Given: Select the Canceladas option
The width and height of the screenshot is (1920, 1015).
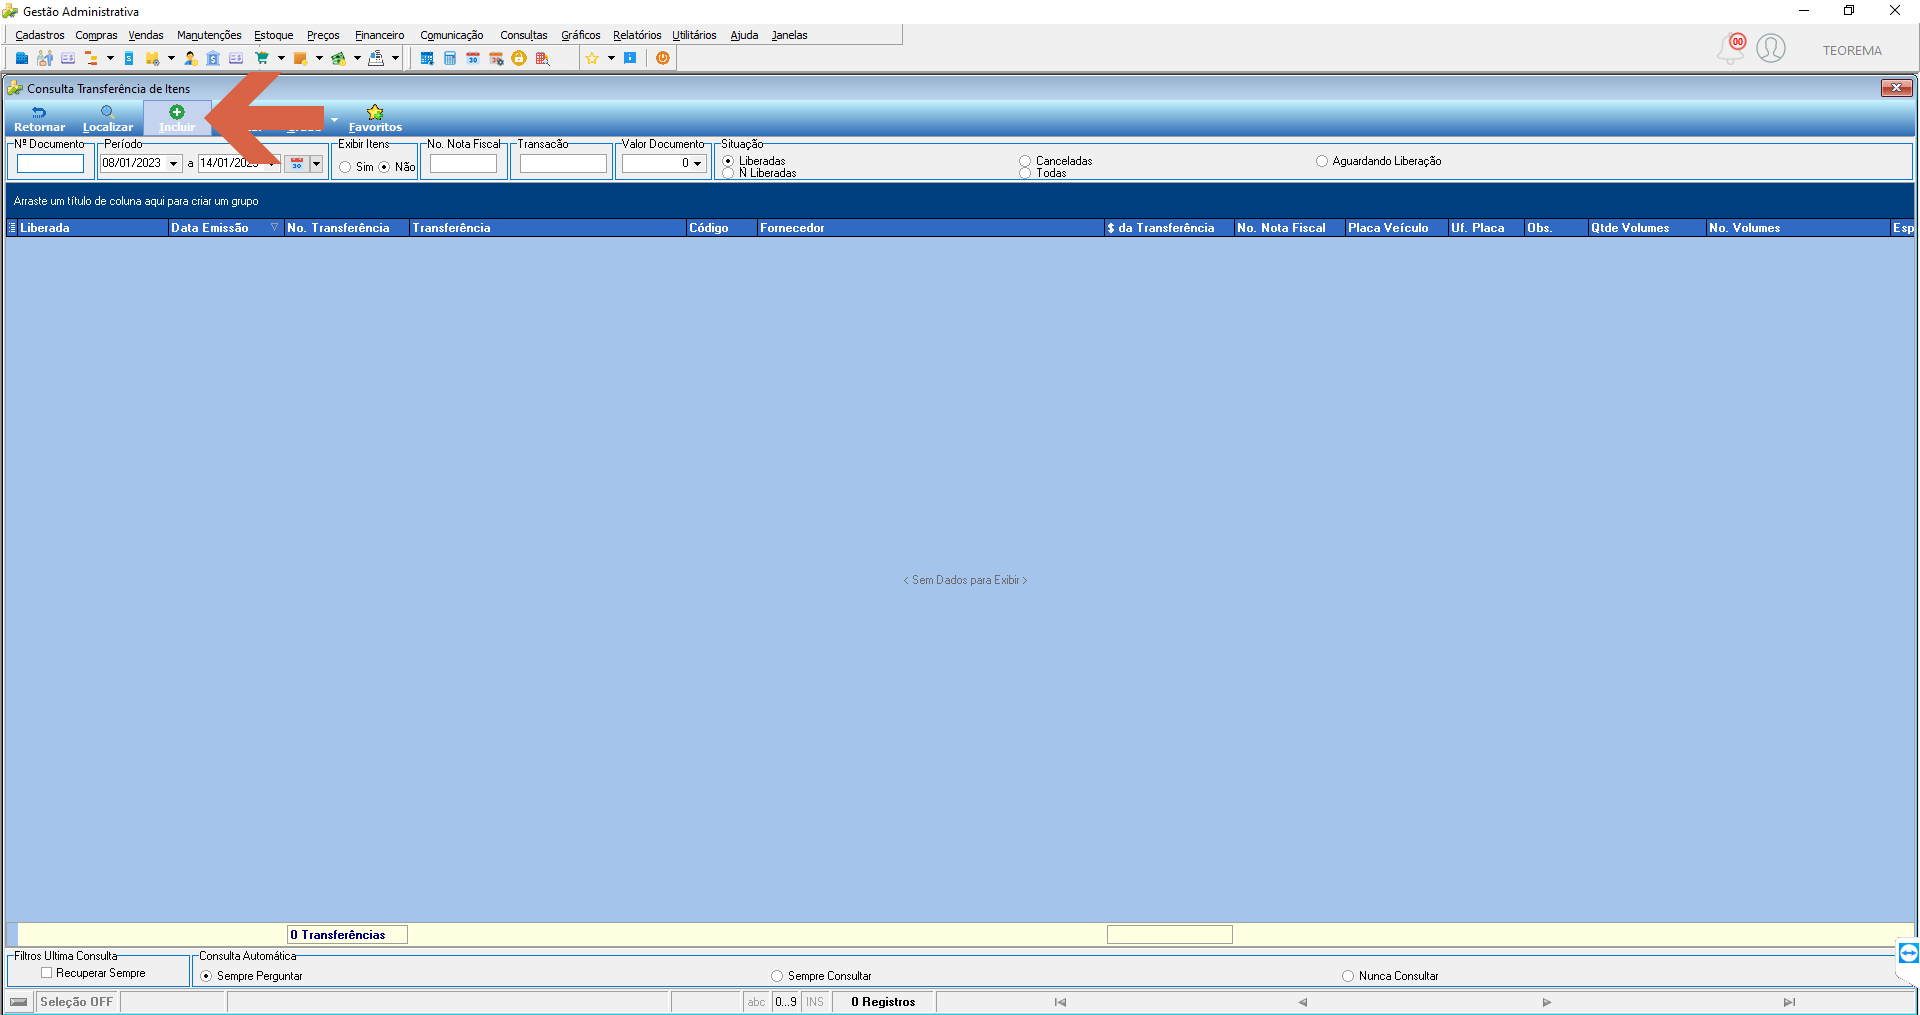Looking at the screenshot, I should coord(1025,161).
